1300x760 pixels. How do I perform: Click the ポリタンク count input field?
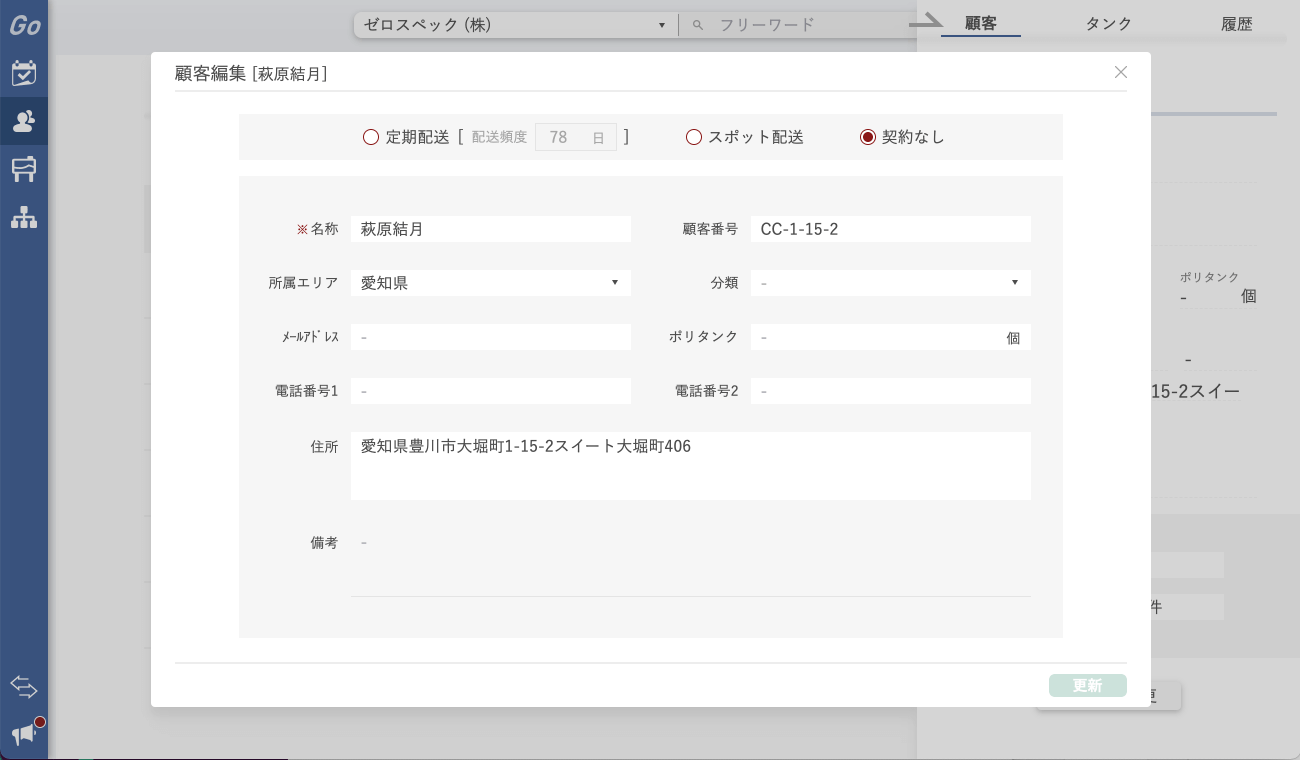pyautogui.click(x=891, y=337)
